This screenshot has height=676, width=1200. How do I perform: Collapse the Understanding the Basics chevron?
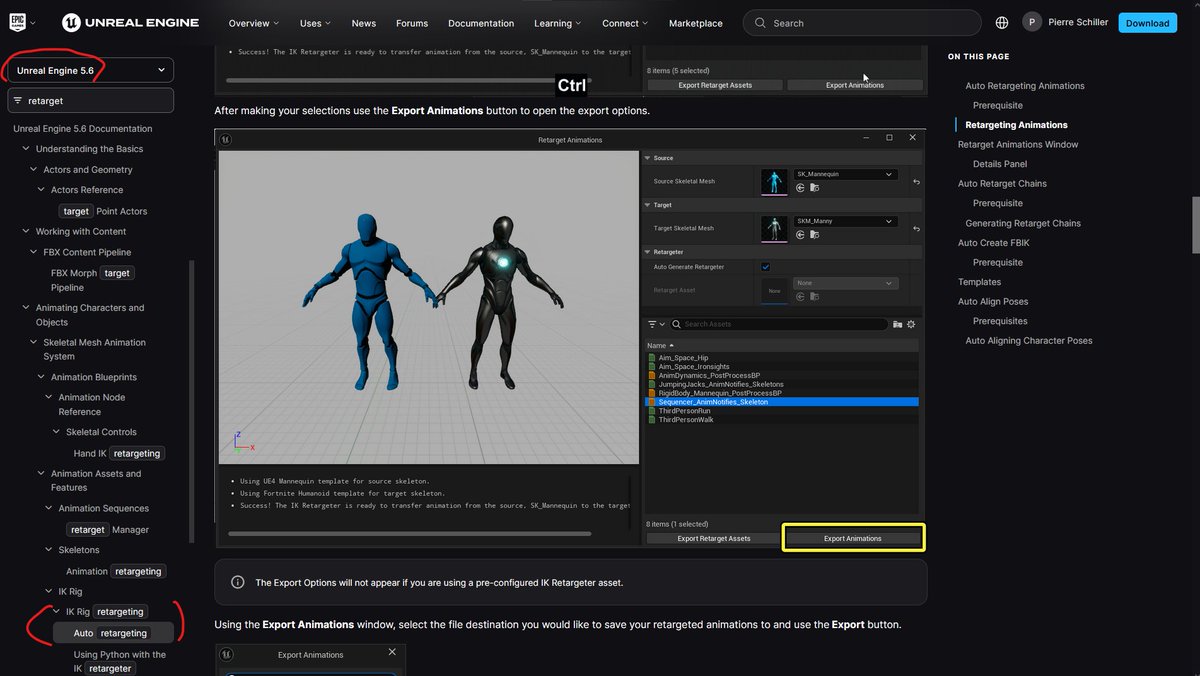click(26, 149)
